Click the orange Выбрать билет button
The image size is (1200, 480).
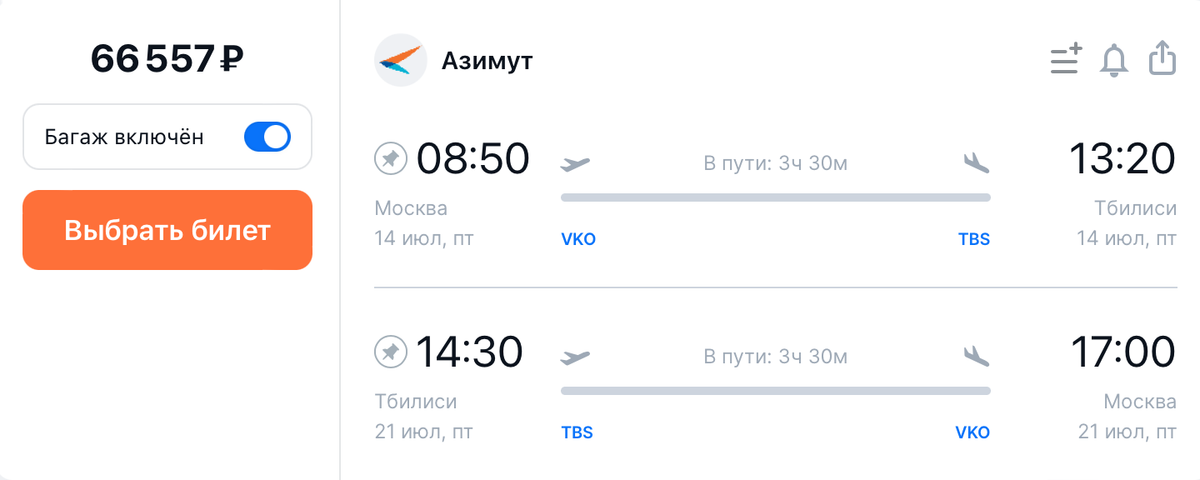[x=168, y=230]
